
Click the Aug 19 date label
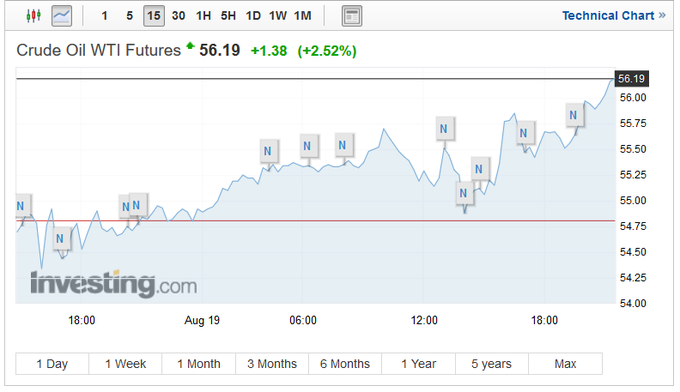click(x=202, y=320)
